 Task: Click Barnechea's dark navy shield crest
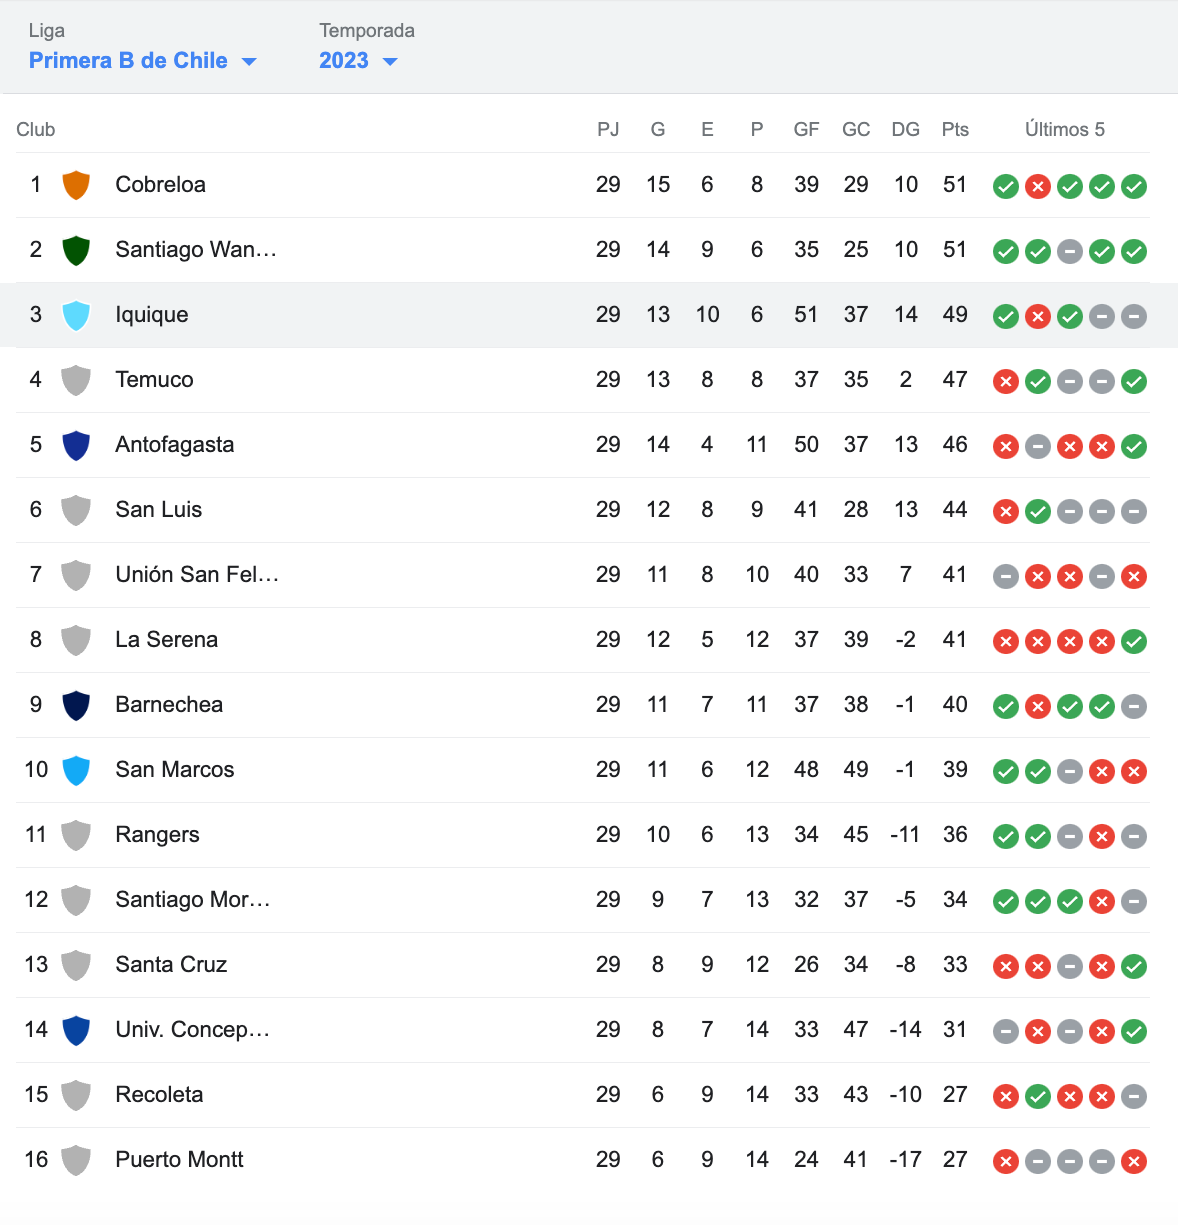pos(76,705)
